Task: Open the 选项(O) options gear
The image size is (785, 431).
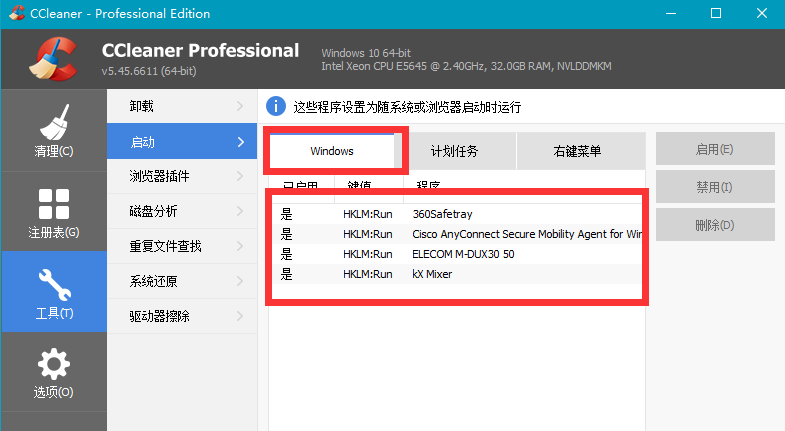Action: tap(54, 372)
